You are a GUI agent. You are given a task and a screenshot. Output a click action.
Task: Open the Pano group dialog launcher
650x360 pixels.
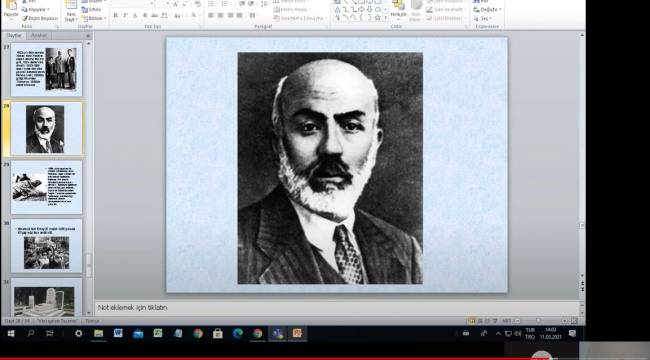click(58, 27)
